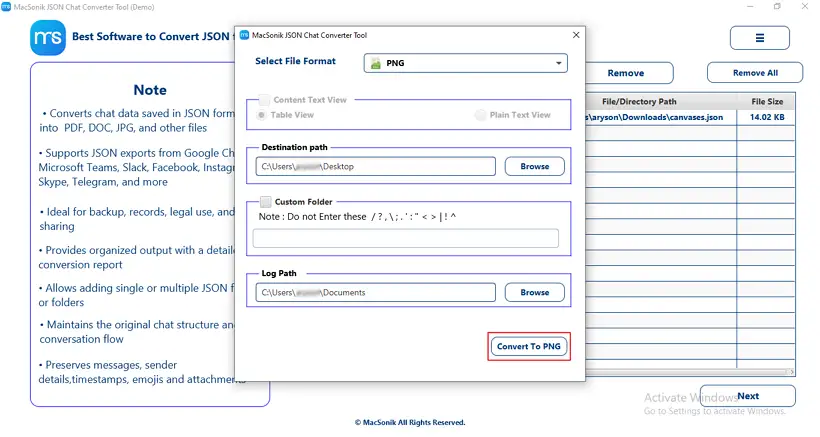Click the horizontal scrollbar under file list
The height and width of the screenshot is (437, 820).
(x=689, y=372)
